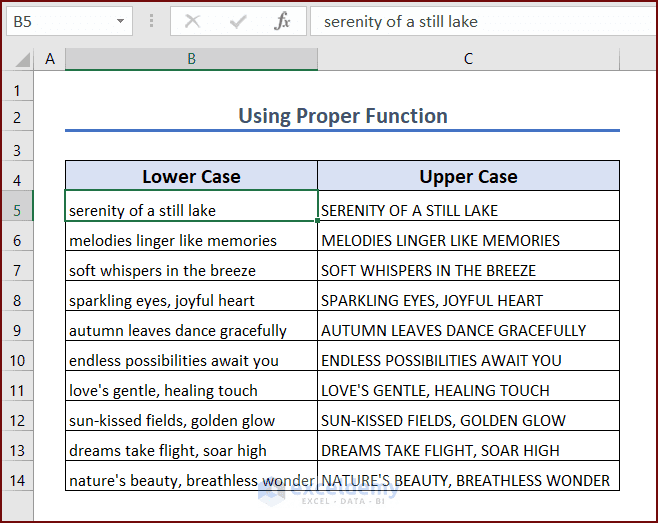The height and width of the screenshot is (523, 658).
Task: Select cell 'melodies linger like memories'
Action: (x=191, y=236)
